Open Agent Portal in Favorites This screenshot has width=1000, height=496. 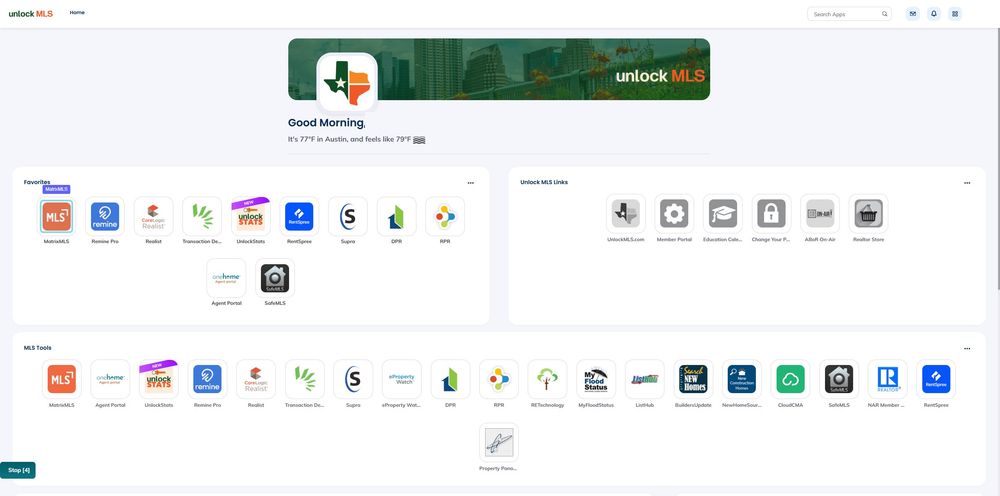tap(226, 278)
